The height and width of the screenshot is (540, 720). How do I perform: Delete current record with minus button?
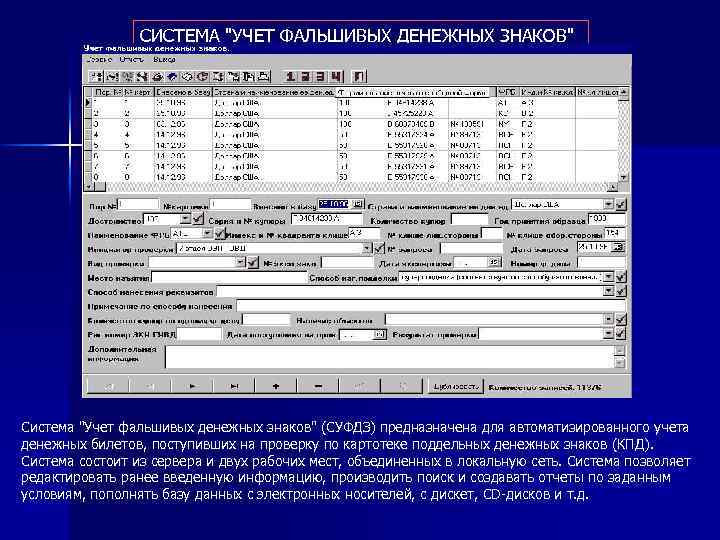pos(318,387)
